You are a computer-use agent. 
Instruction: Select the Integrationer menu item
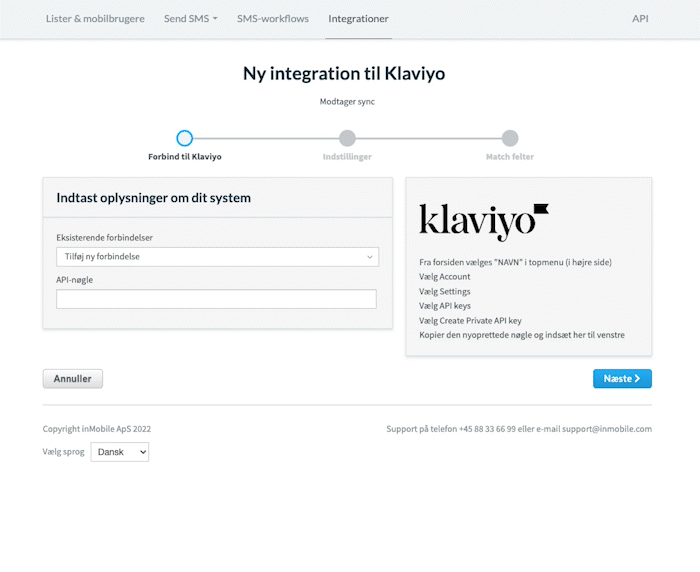click(x=358, y=19)
